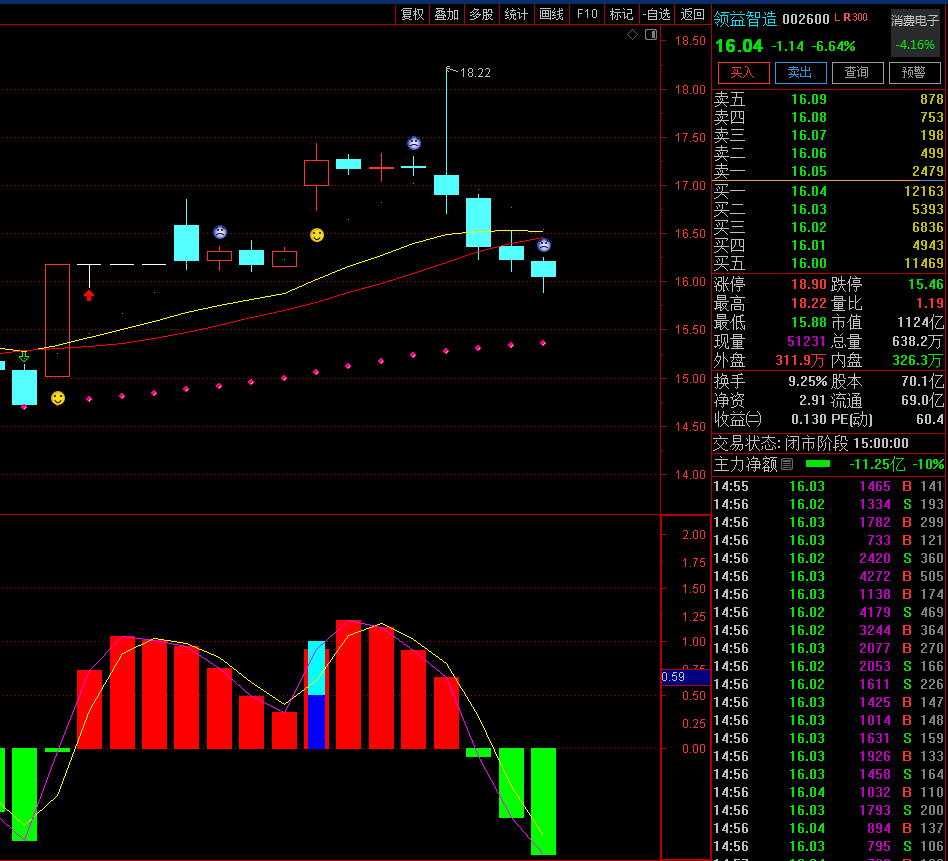Open the 消费电子 sector box
The image size is (948, 861).
pos(915,33)
